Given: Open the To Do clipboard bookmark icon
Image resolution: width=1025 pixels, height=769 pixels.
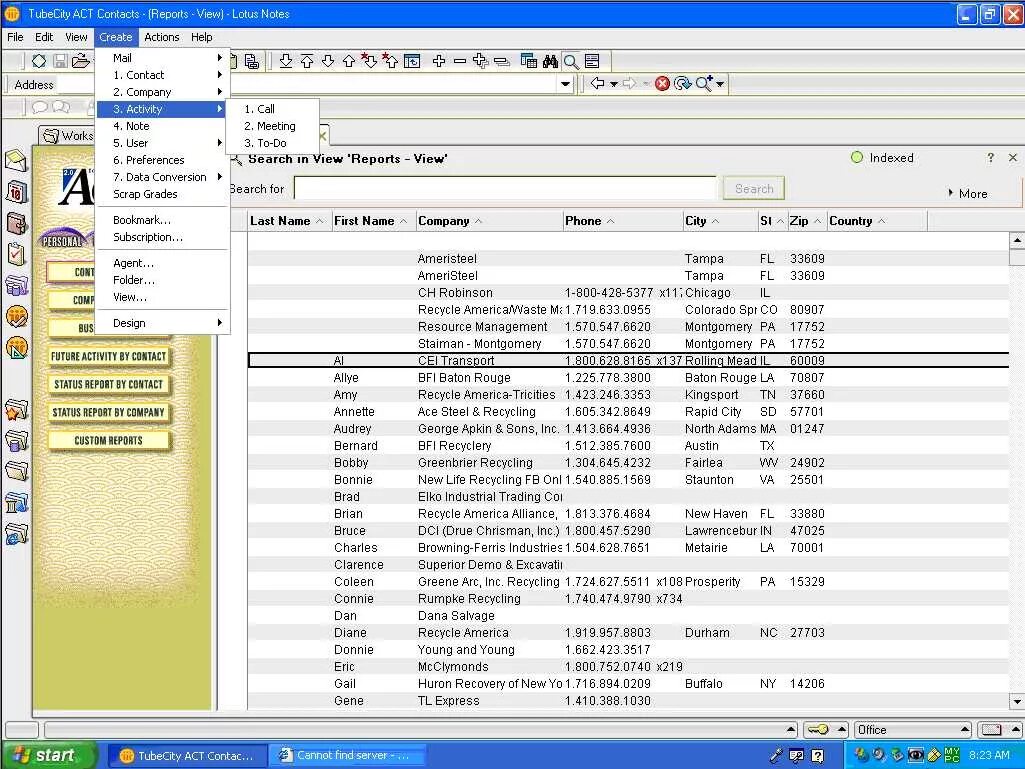Looking at the screenshot, I should pyautogui.click(x=16, y=254).
